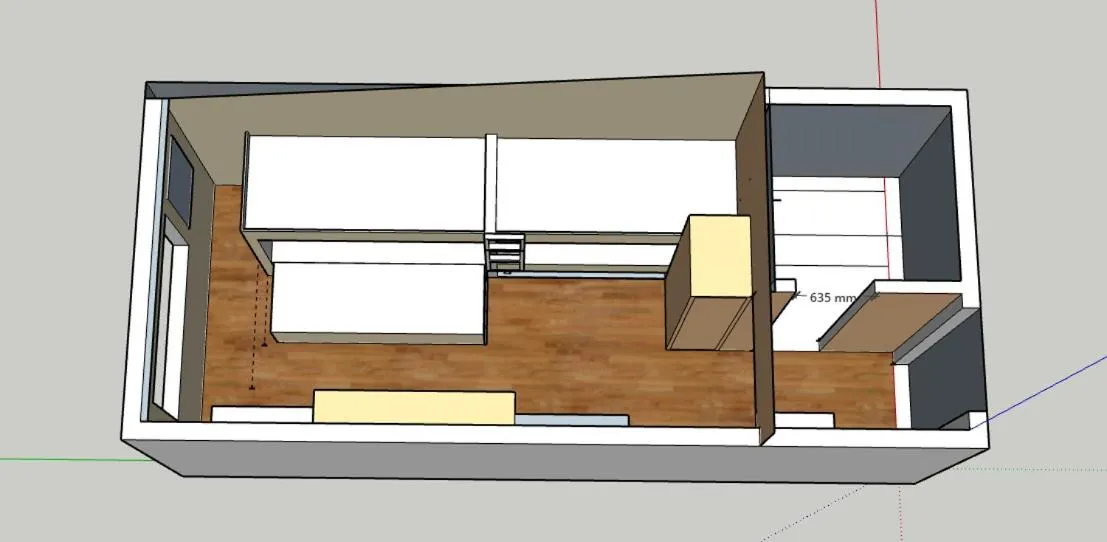Select the tall yellow-topped cabinet
Screen dimensions: 1107x542
point(714,256)
